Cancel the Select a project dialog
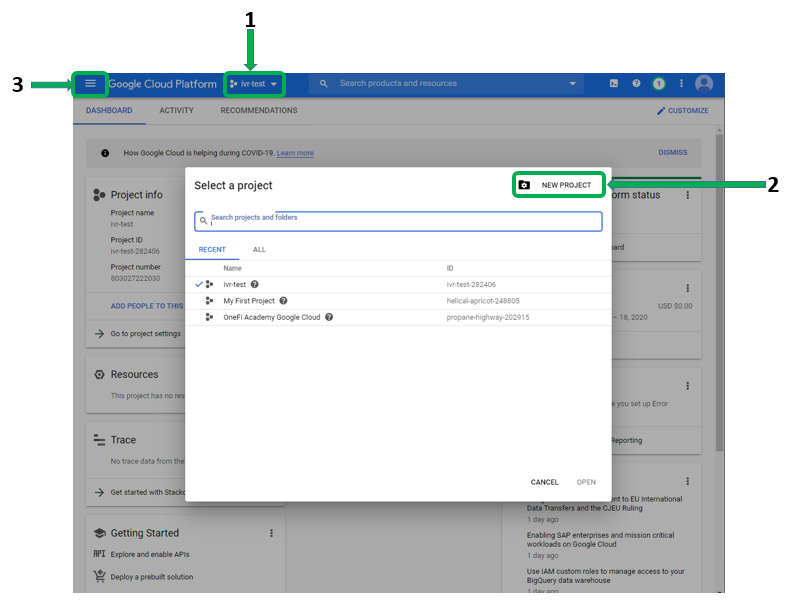Screen dimensions: 795x607 pyautogui.click(x=544, y=482)
